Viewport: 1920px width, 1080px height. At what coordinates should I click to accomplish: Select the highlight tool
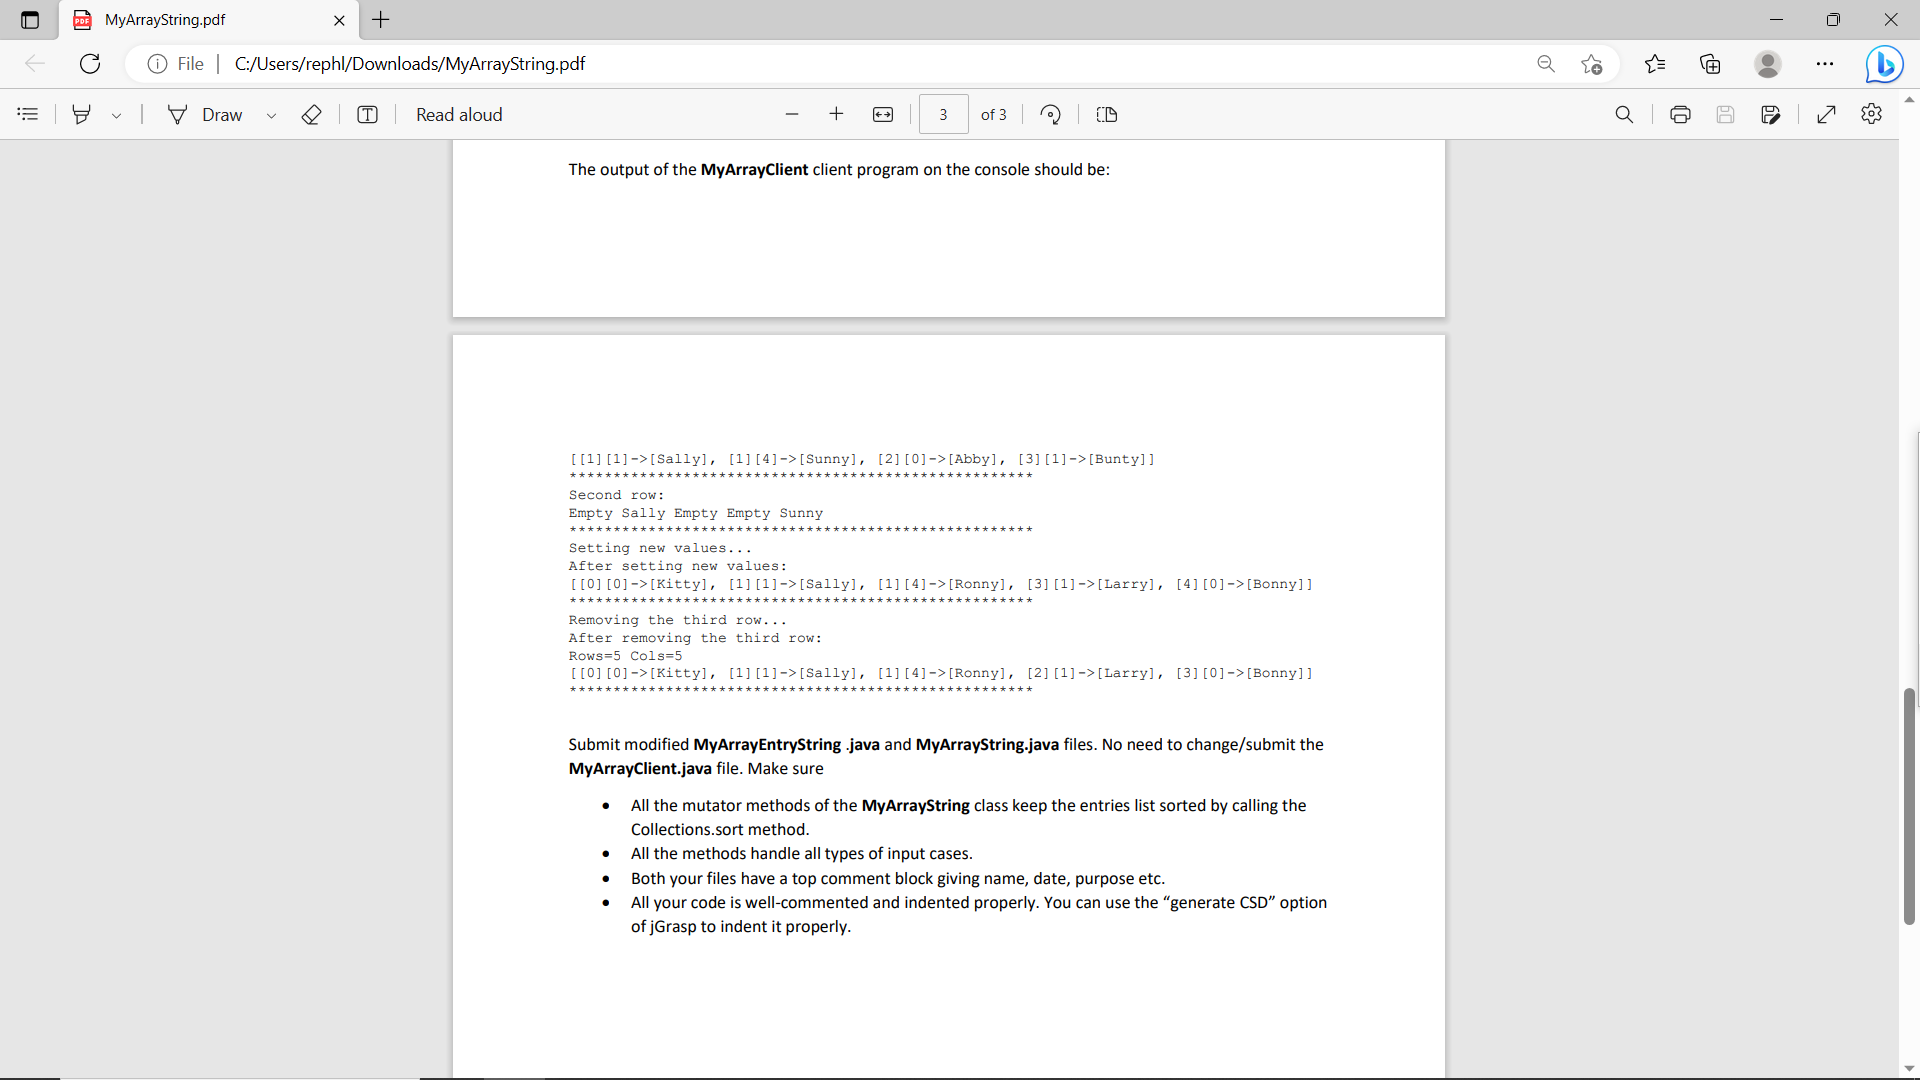(82, 115)
